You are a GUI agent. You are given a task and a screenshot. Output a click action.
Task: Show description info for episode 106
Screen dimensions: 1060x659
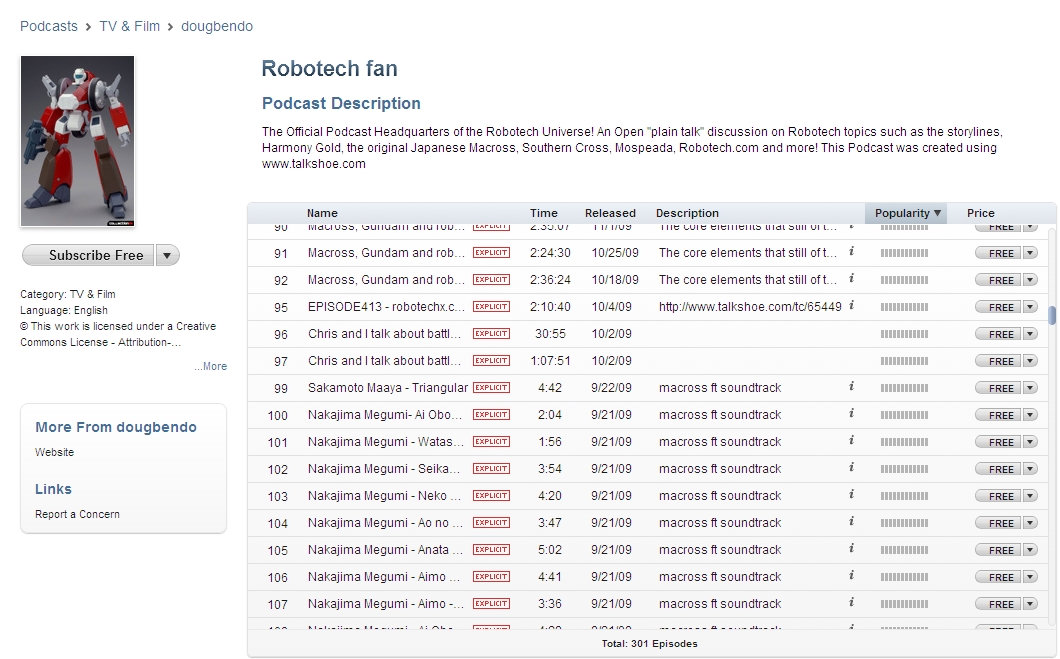pyautogui.click(x=851, y=576)
